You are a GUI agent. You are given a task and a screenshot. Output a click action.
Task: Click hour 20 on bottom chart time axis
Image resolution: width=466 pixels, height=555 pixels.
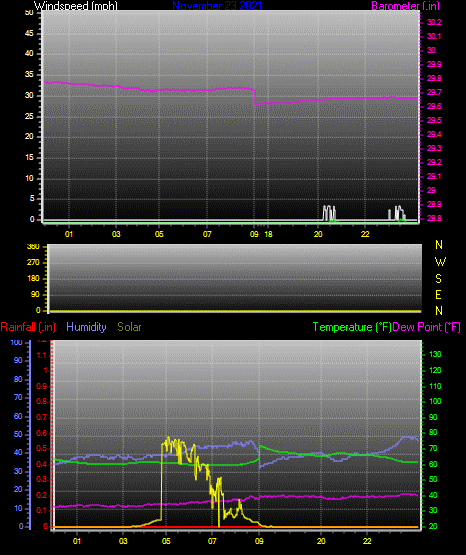click(x=321, y=541)
